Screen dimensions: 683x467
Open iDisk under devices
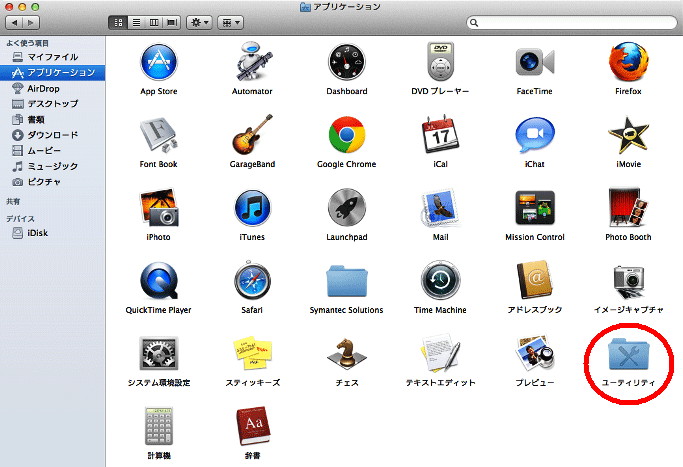52,233
